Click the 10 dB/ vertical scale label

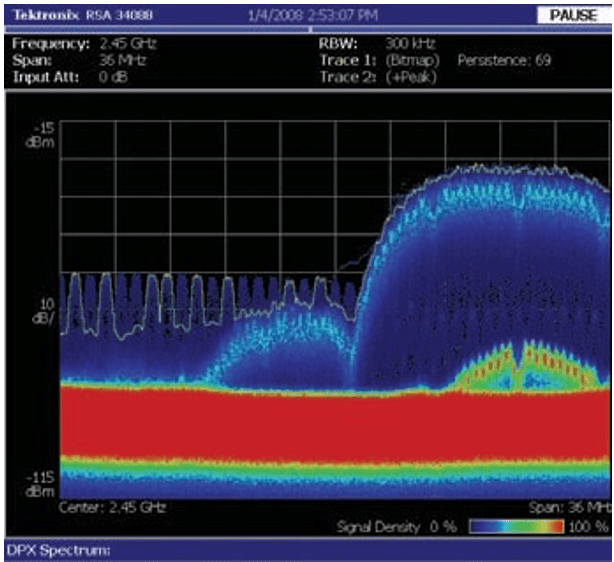point(45,307)
